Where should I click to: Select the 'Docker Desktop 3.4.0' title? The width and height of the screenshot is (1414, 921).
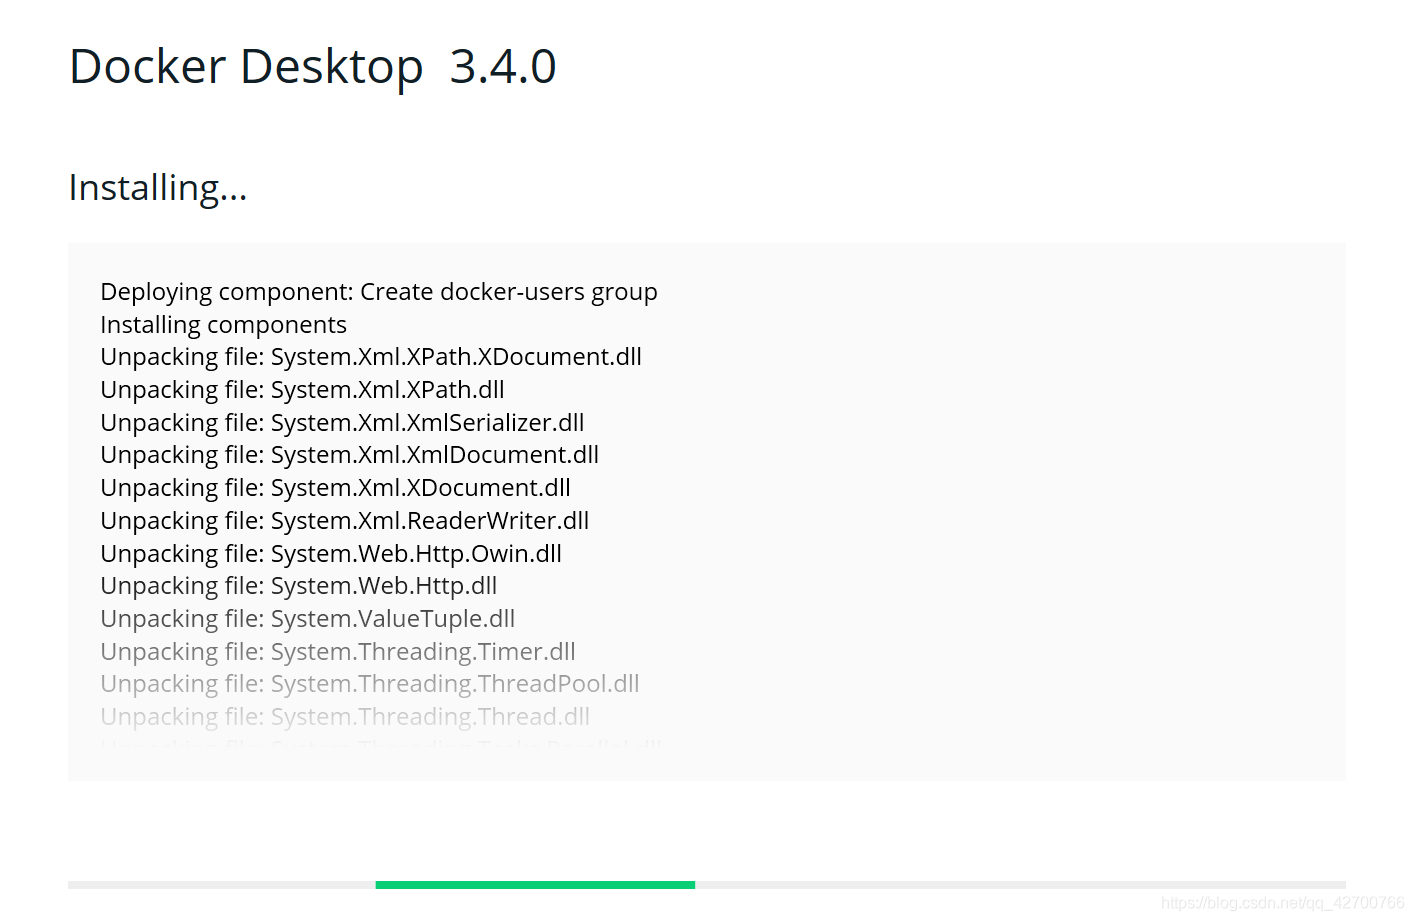pos(312,67)
